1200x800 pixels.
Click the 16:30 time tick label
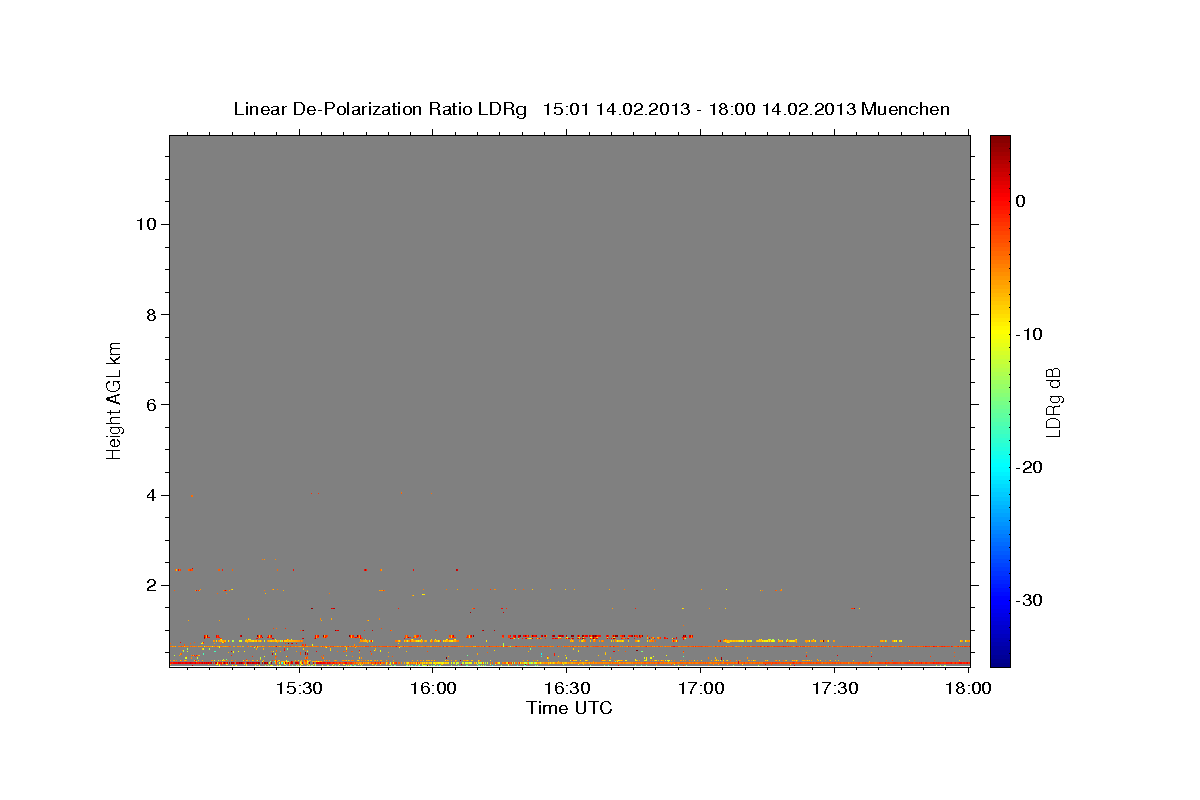567,689
